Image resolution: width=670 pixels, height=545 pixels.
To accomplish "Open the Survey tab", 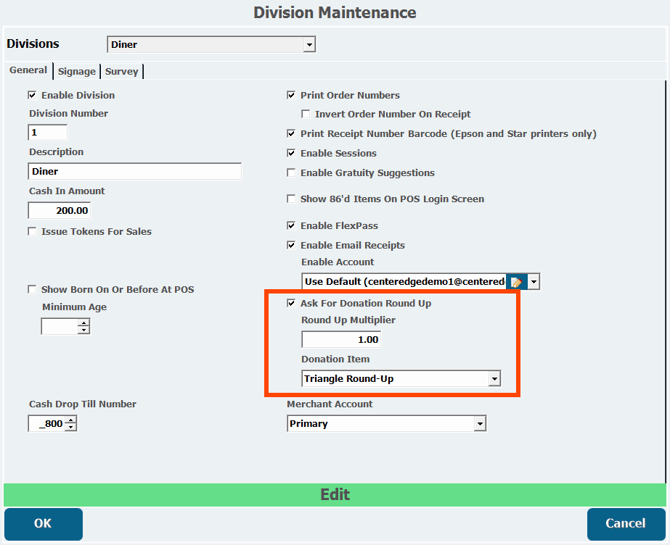I will click(x=122, y=72).
